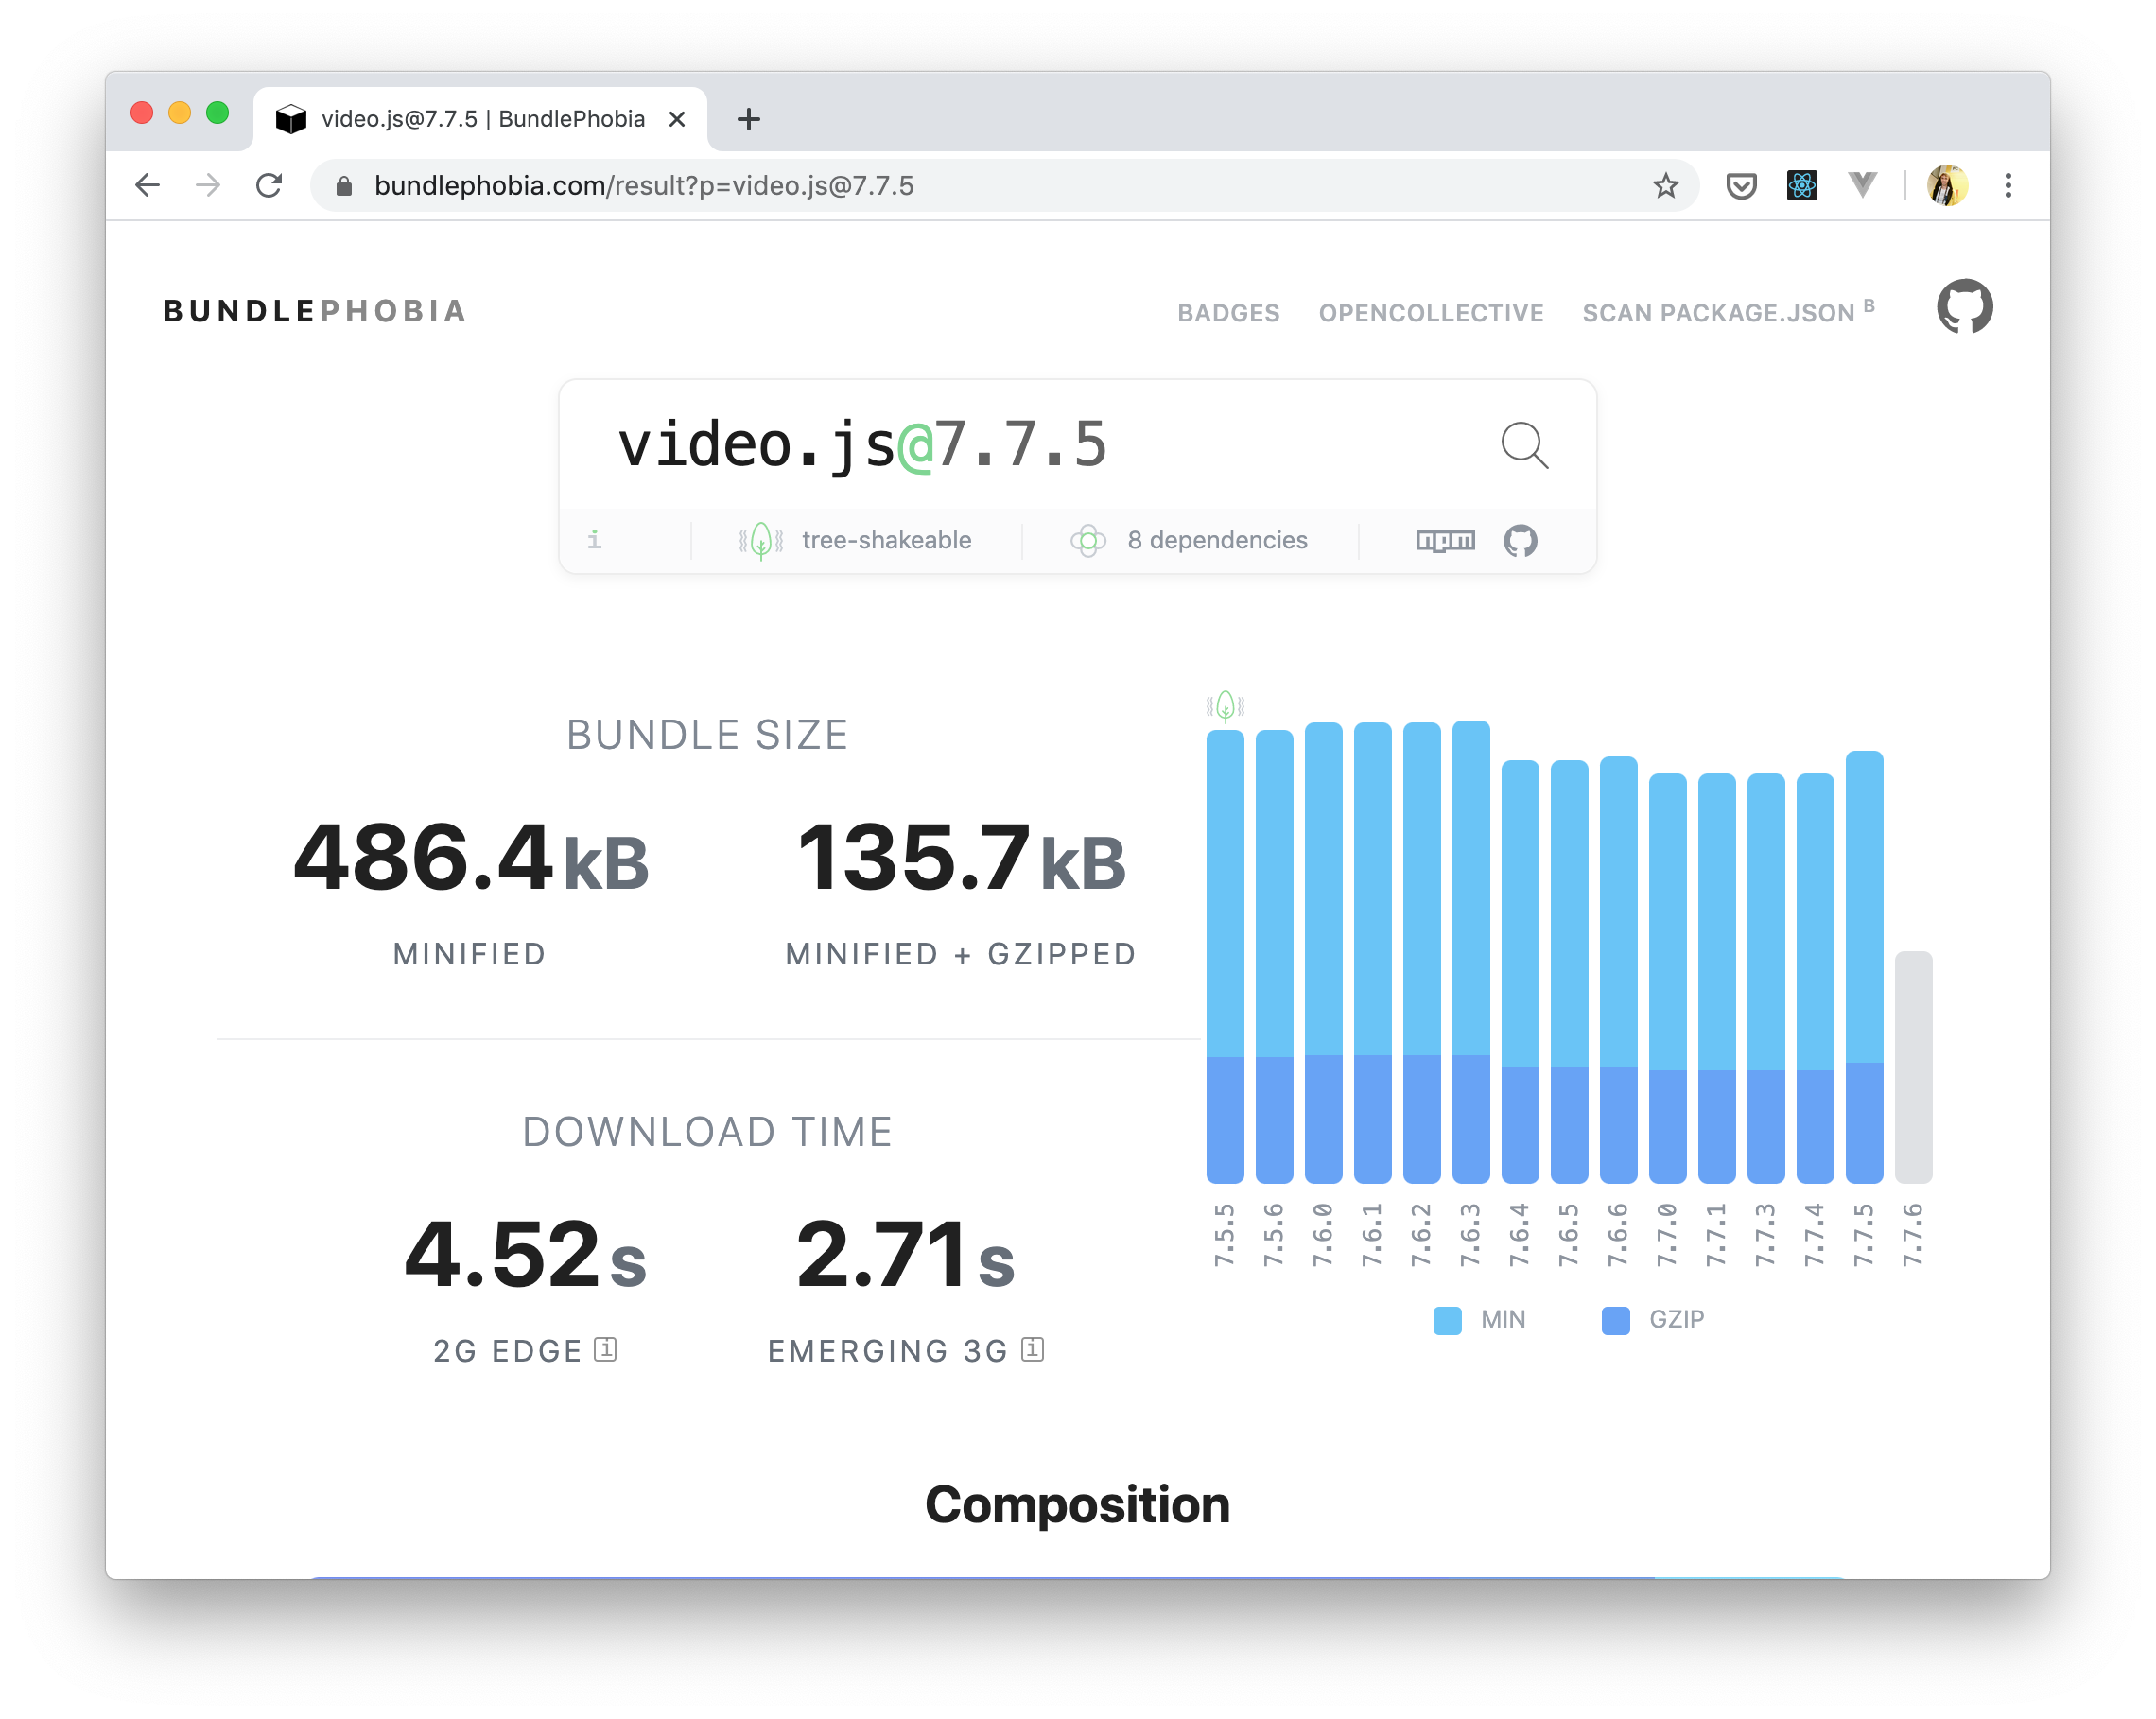Submit search with magnifier icon
This screenshot has height=1719, width=2156.
(x=1524, y=444)
